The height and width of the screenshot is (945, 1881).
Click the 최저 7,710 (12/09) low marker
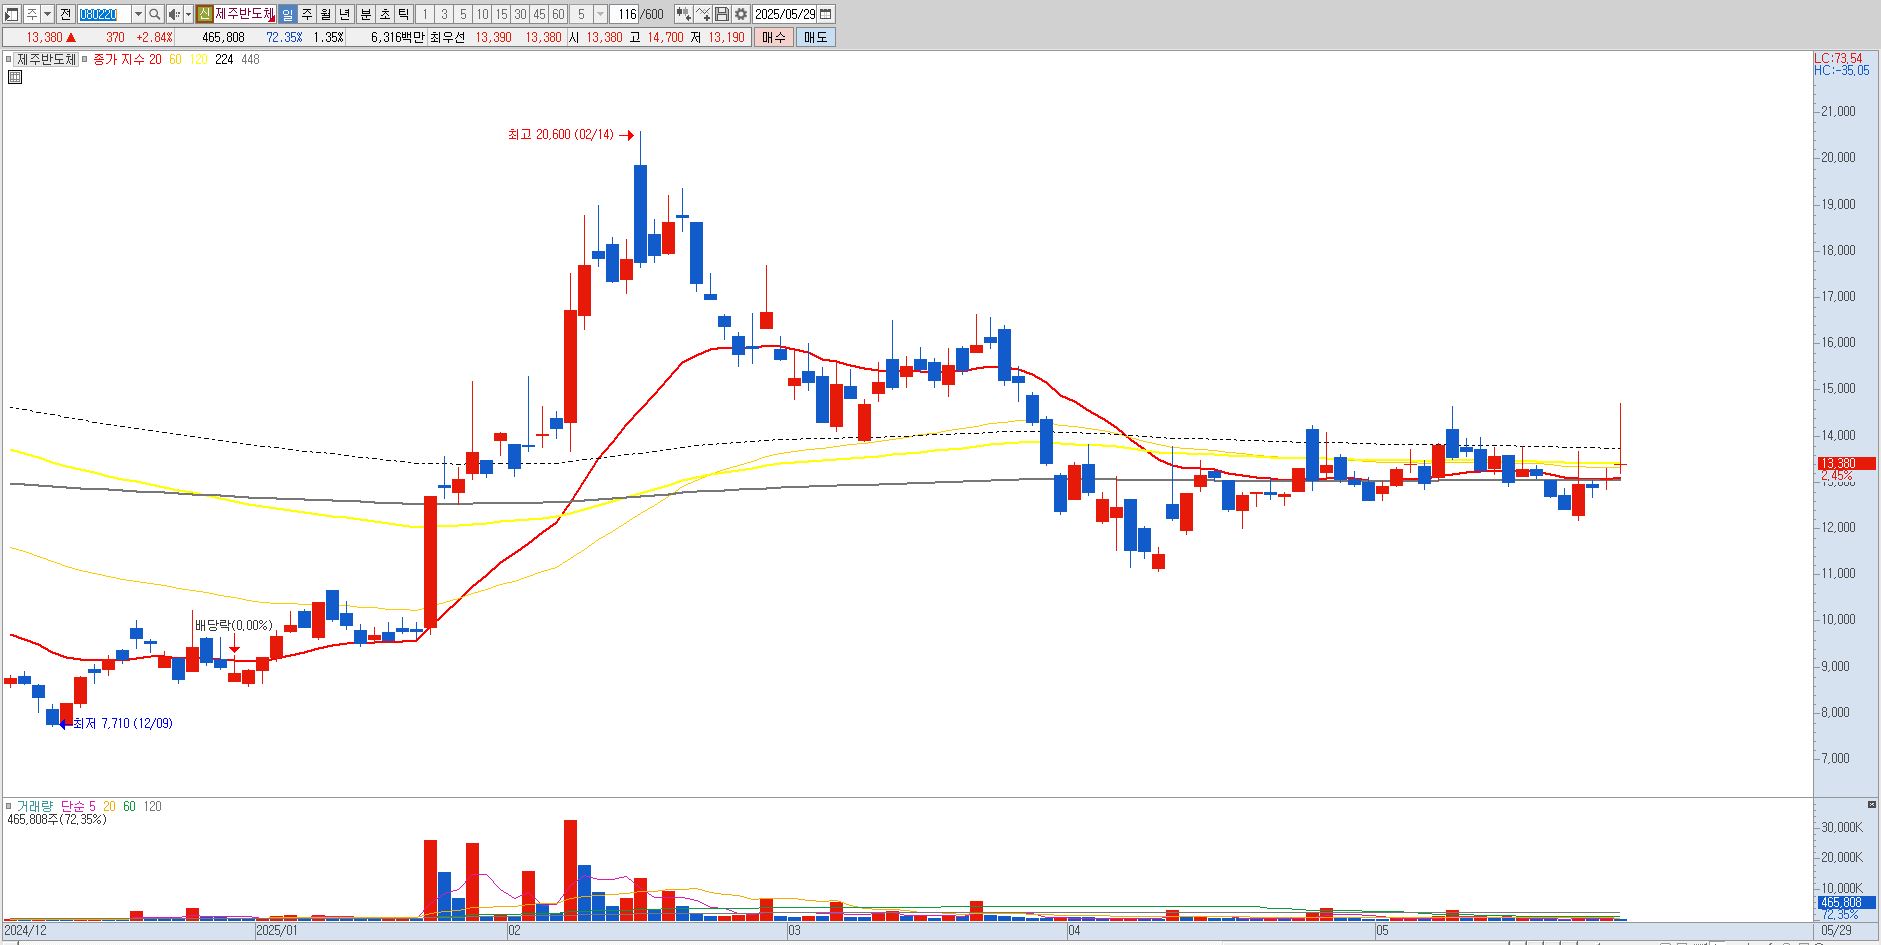coord(116,723)
